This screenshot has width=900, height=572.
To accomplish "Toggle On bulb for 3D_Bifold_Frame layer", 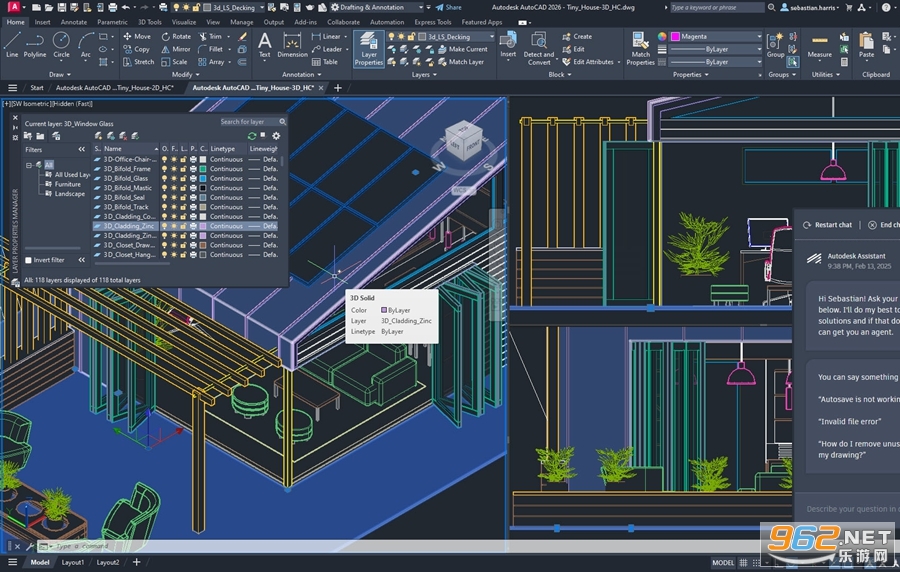I will tap(164, 169).
